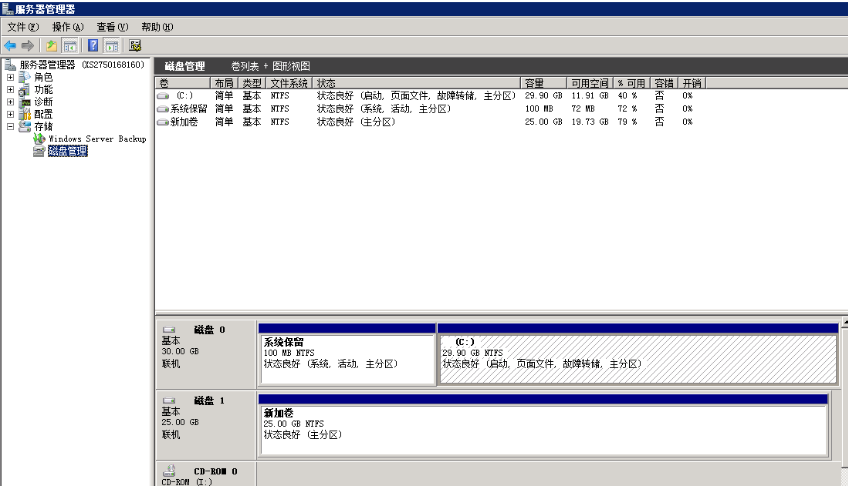Screen dimensions: 848x490
Task: Click the CD-ROM 0 drive icon
Action: tap(169, 471)
